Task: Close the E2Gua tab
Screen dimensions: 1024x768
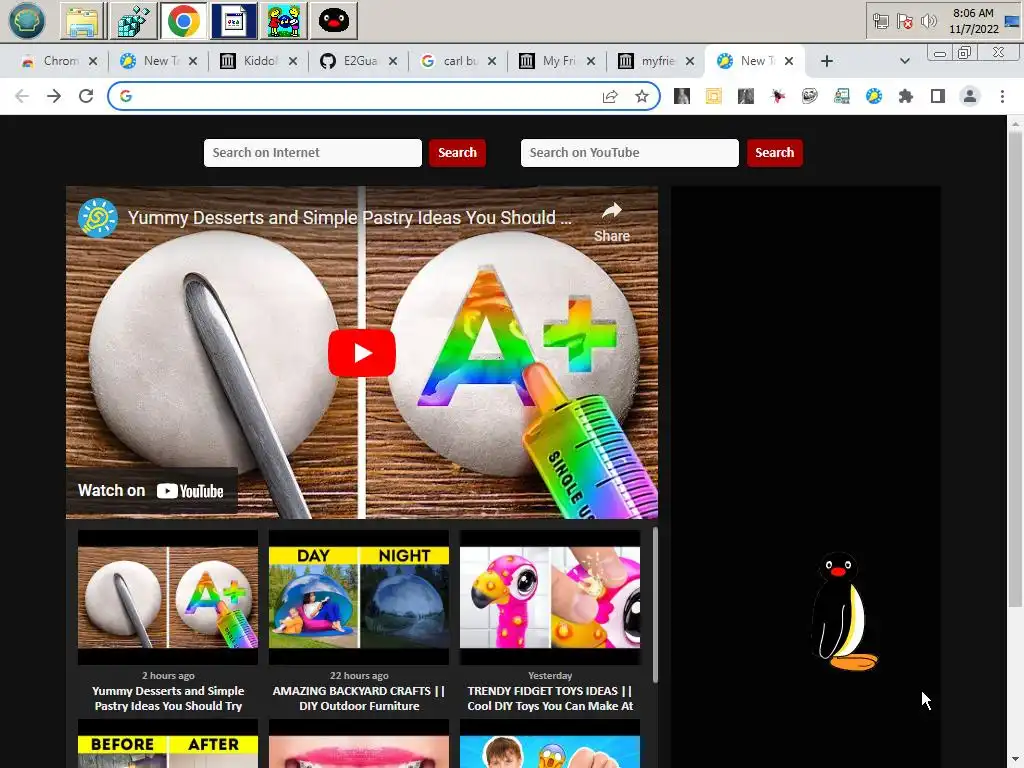Action: (x=392, y=61)
